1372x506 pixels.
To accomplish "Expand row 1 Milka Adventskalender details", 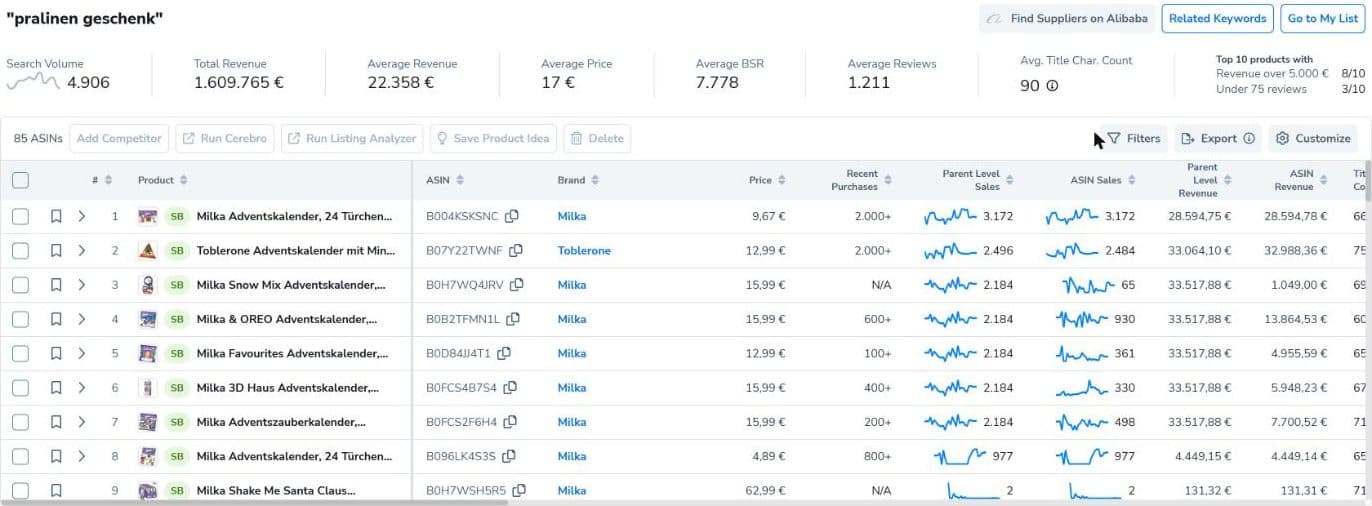I will [x=82, y=216].
